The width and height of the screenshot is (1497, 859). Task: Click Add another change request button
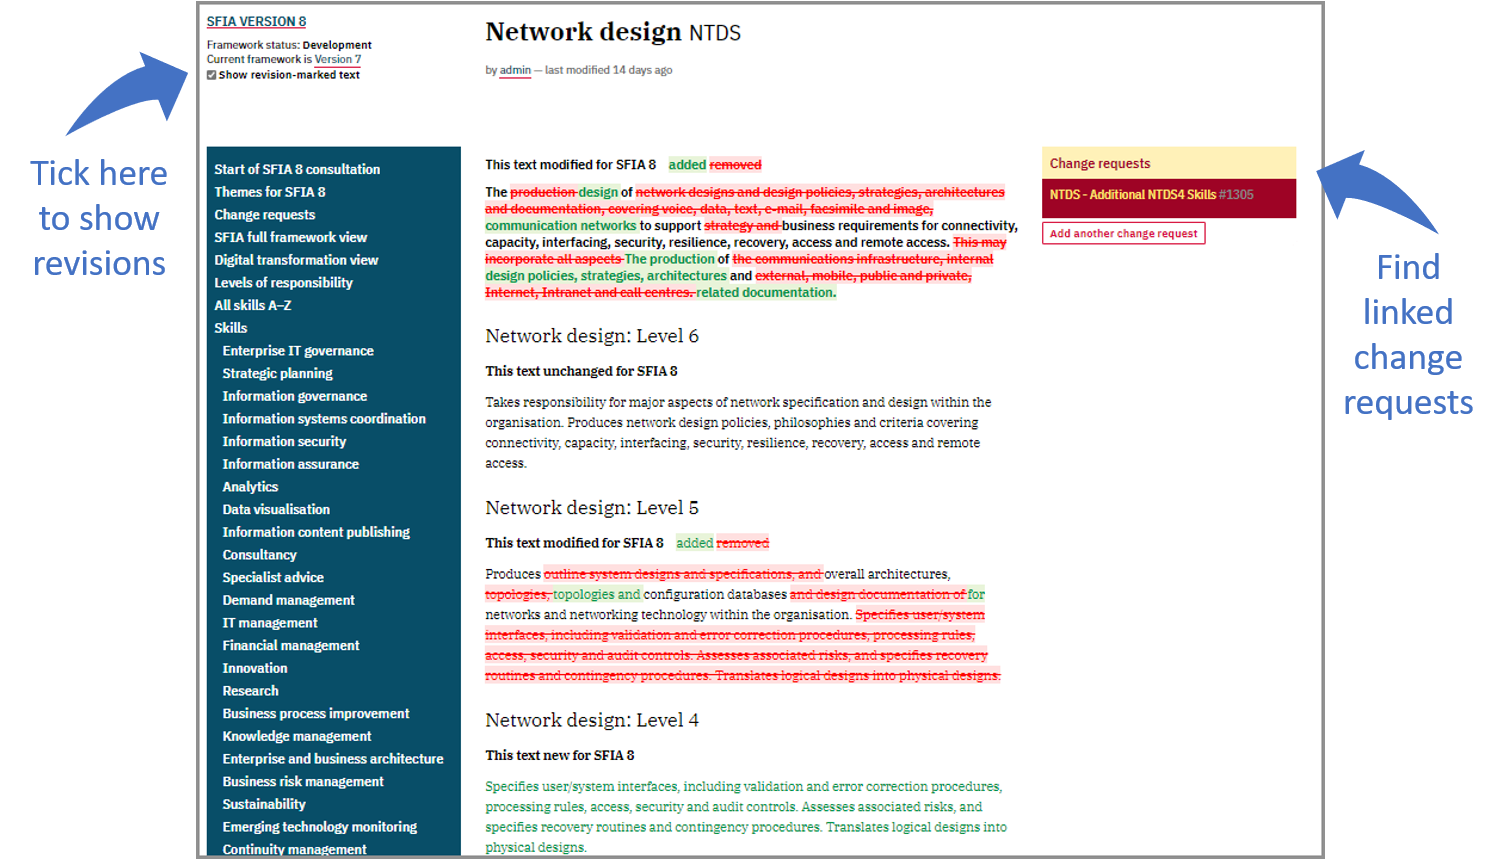[x=1123, y=233]
